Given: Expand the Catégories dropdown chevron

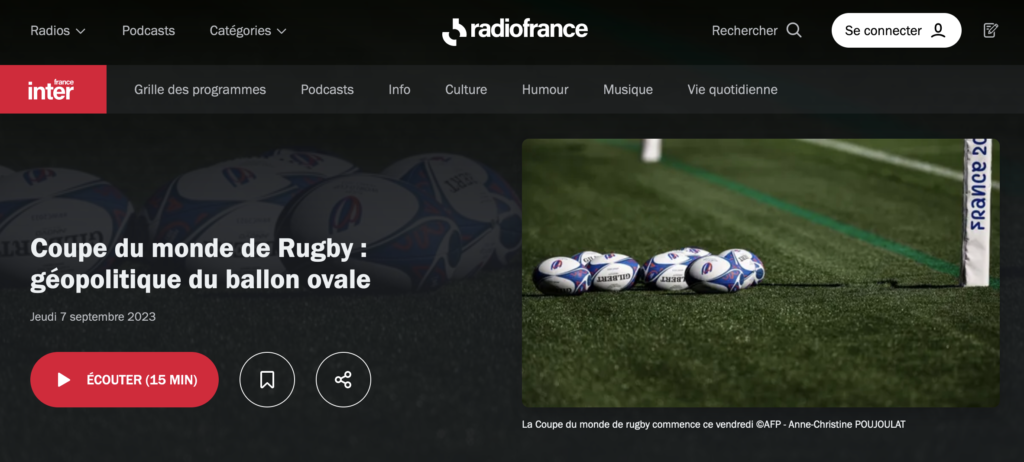Looking at the screenshot, I should click(x=281, y=31).
